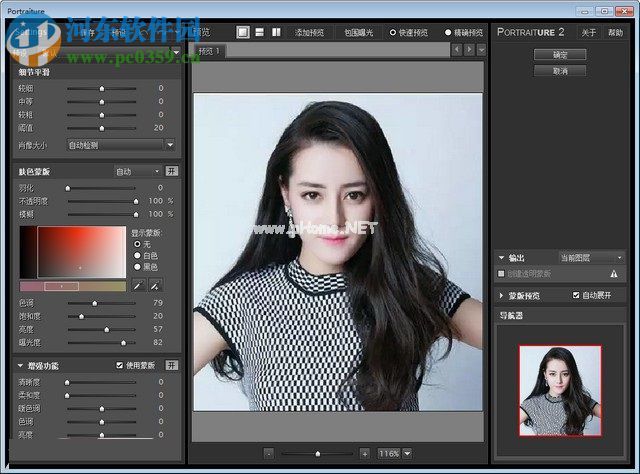The width and height of the screenshot is (640, 474).
Task: Click the zoom out minus button
Action: click(269, 453)
